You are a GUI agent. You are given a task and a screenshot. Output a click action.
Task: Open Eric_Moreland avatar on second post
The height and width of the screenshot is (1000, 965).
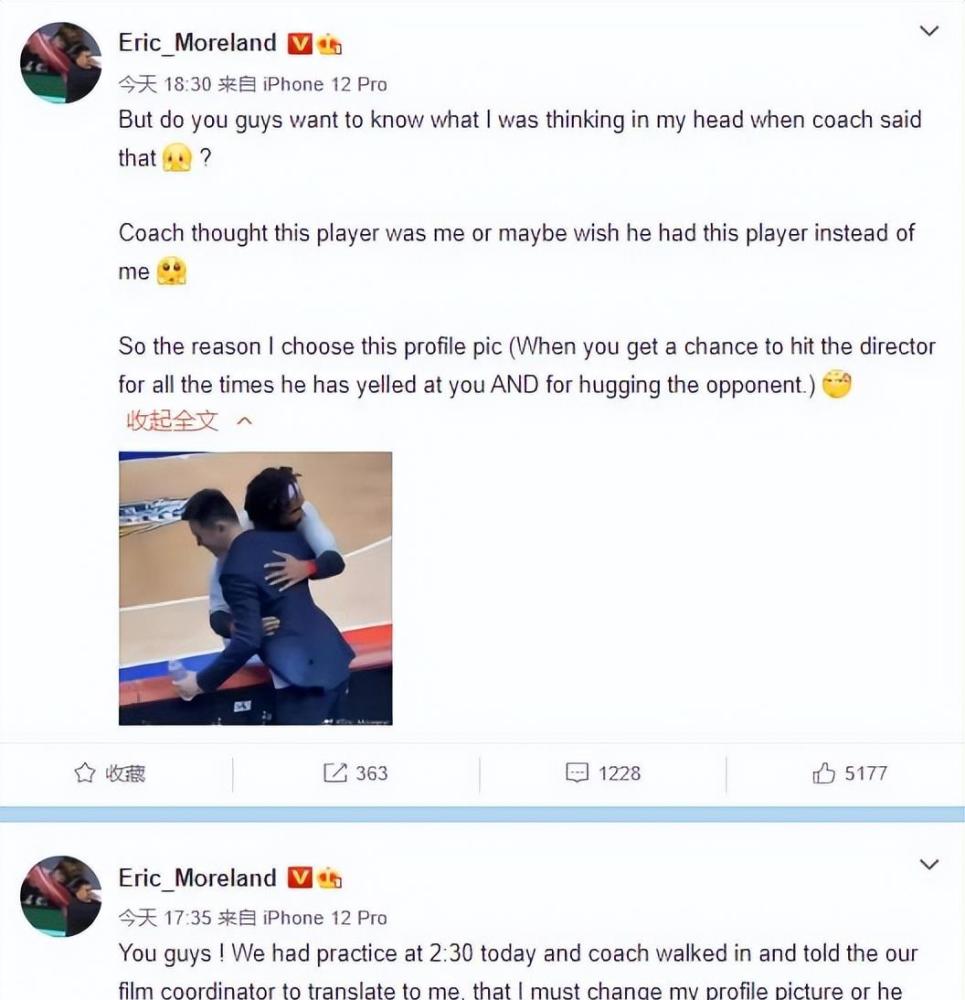click(x=61, y=896)
